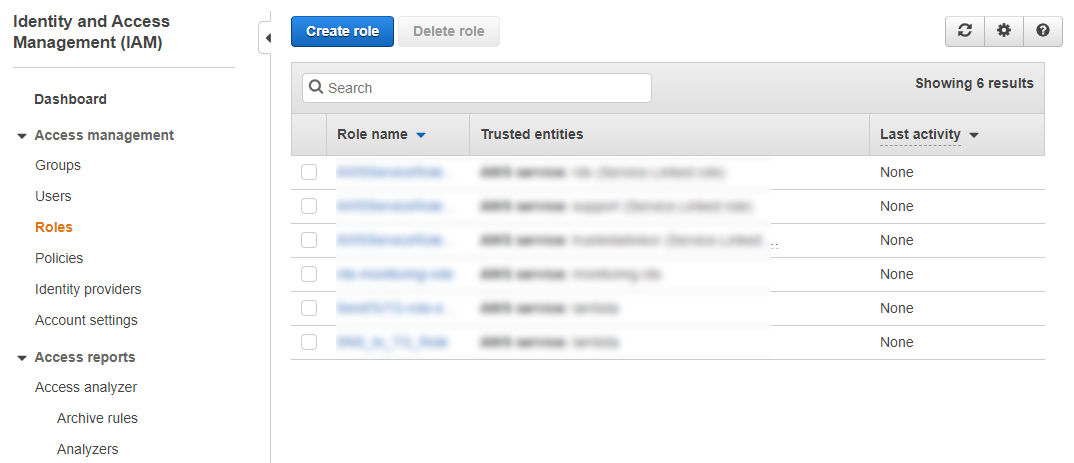The height and width of the screenshot is (463, 1074).
Task: Click the Delete role button
Action: (448, 31)
